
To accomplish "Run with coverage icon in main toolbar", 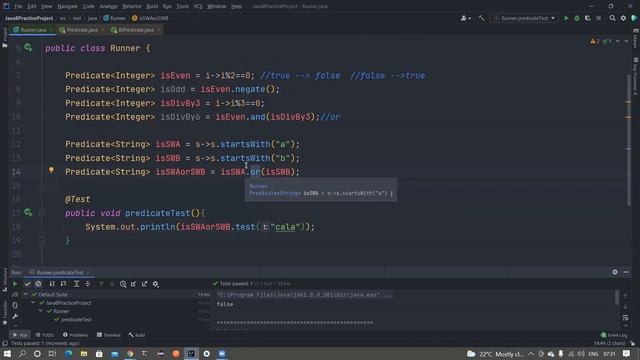I will click(588, 18).
